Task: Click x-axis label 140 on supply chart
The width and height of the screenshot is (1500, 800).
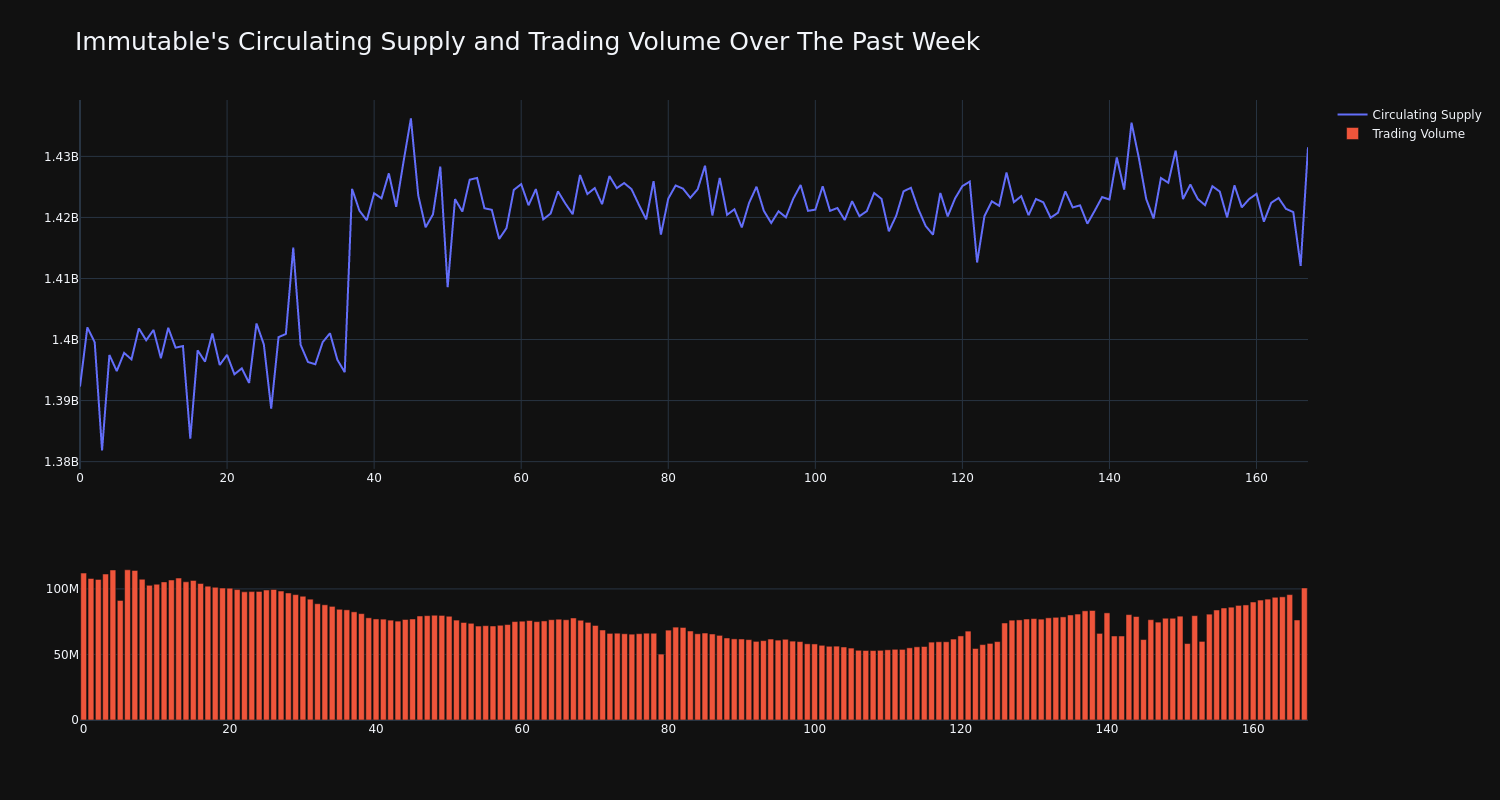Action: (1109, 478)
